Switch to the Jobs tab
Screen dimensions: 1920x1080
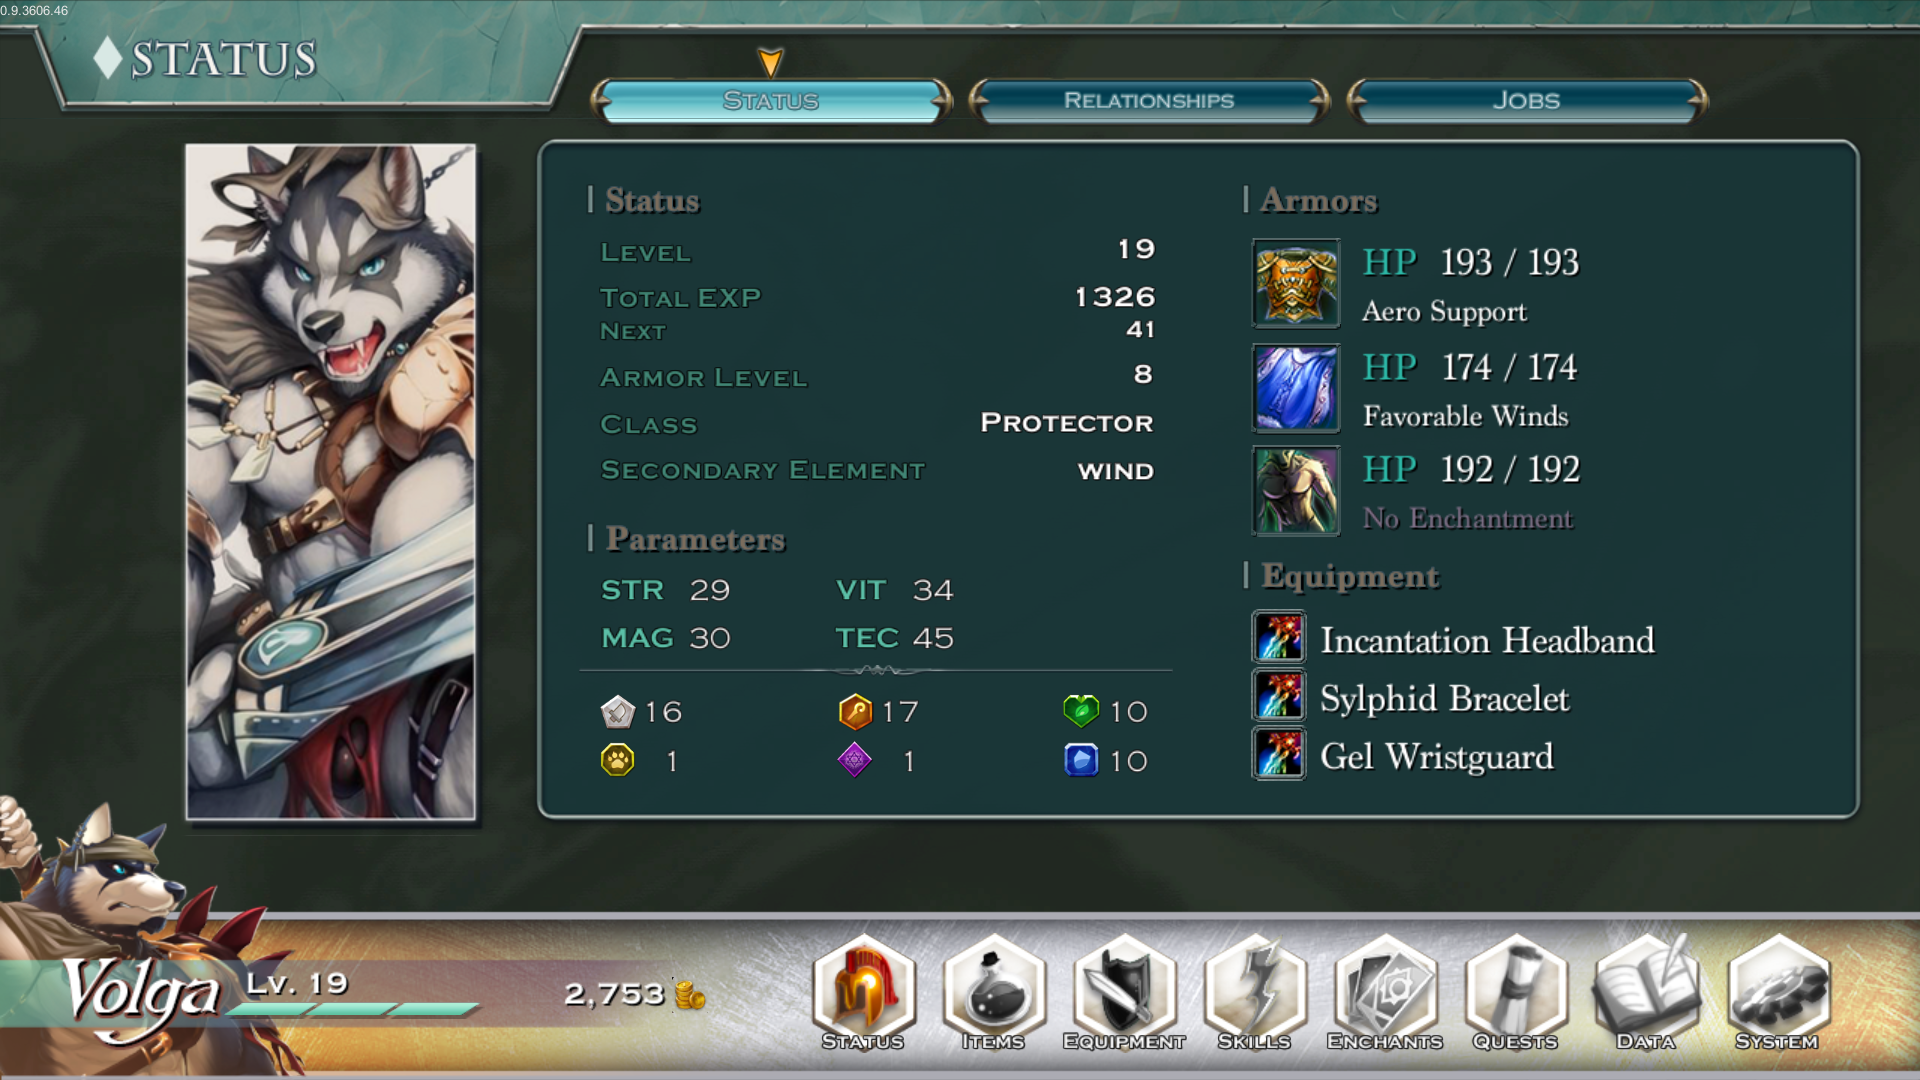point(1527,100)
